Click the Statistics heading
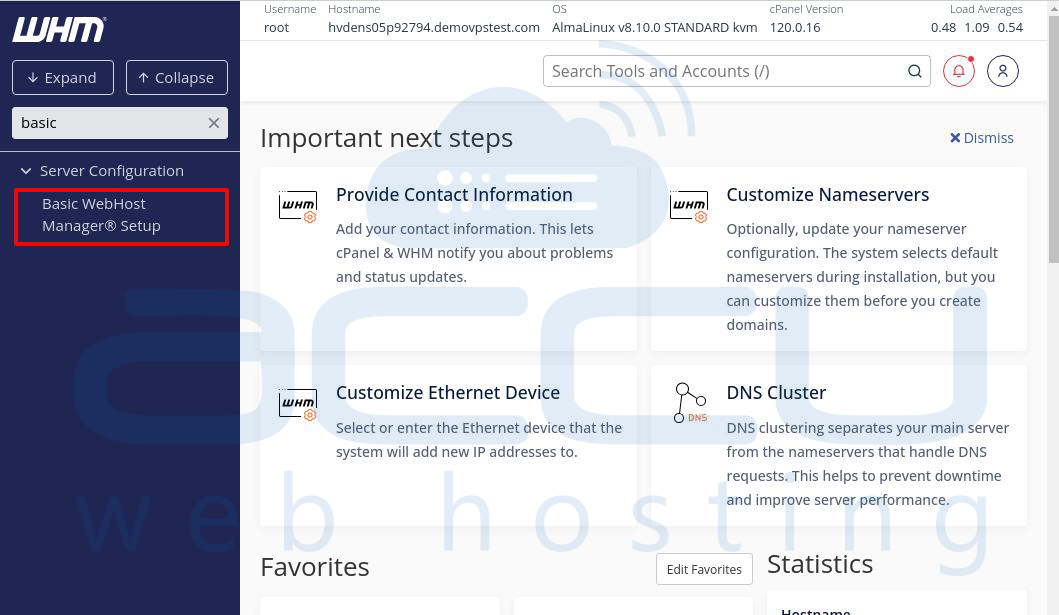The height and width of the screenshot is (615, 1059). (820, 564)
